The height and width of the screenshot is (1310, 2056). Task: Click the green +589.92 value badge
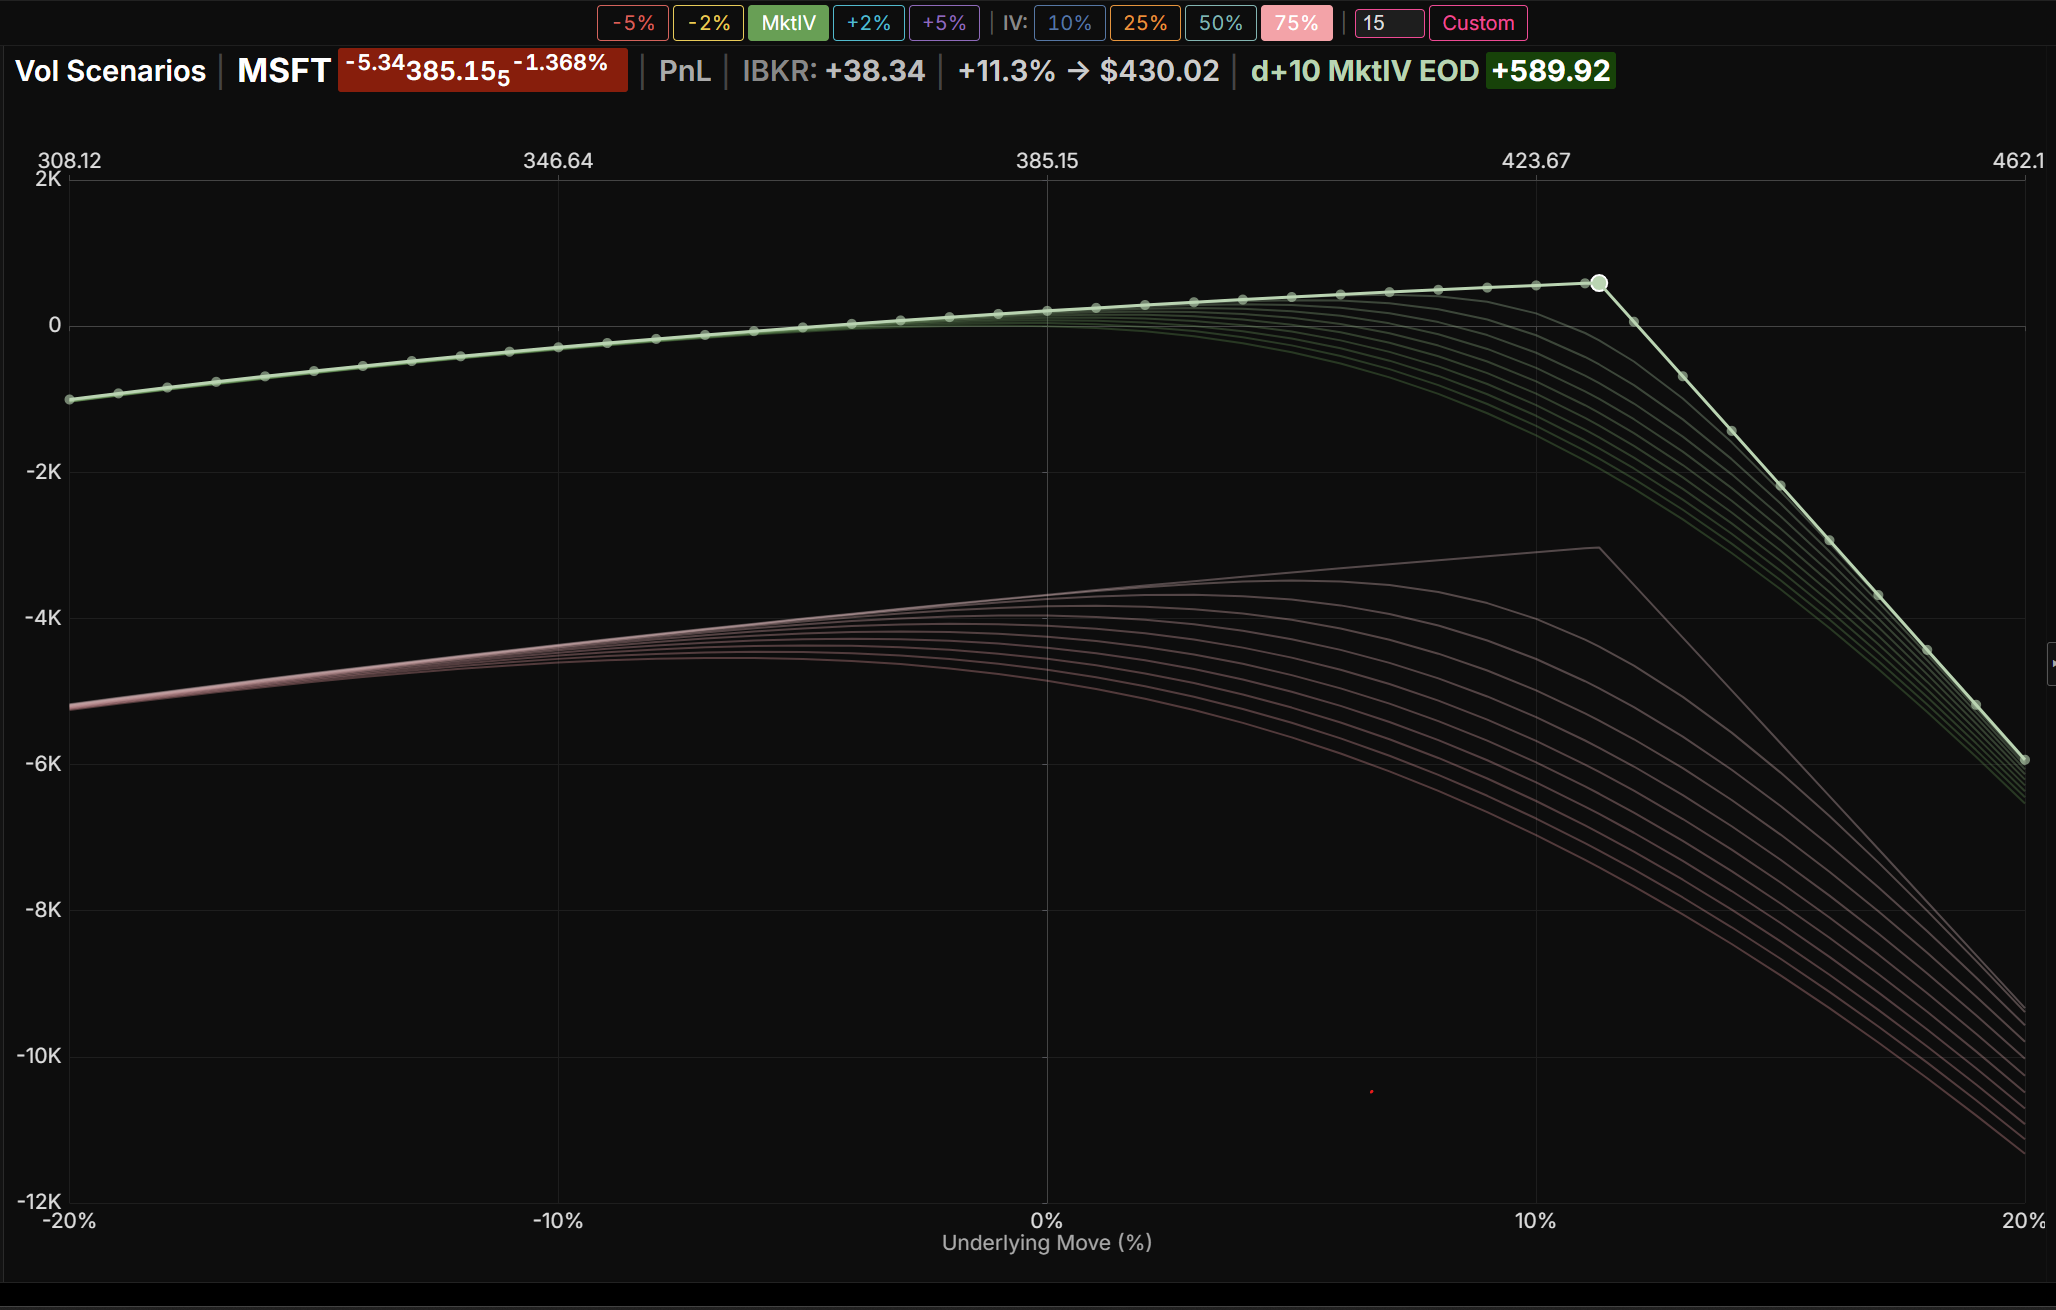pyautogui.click(x=1550, y=71)
